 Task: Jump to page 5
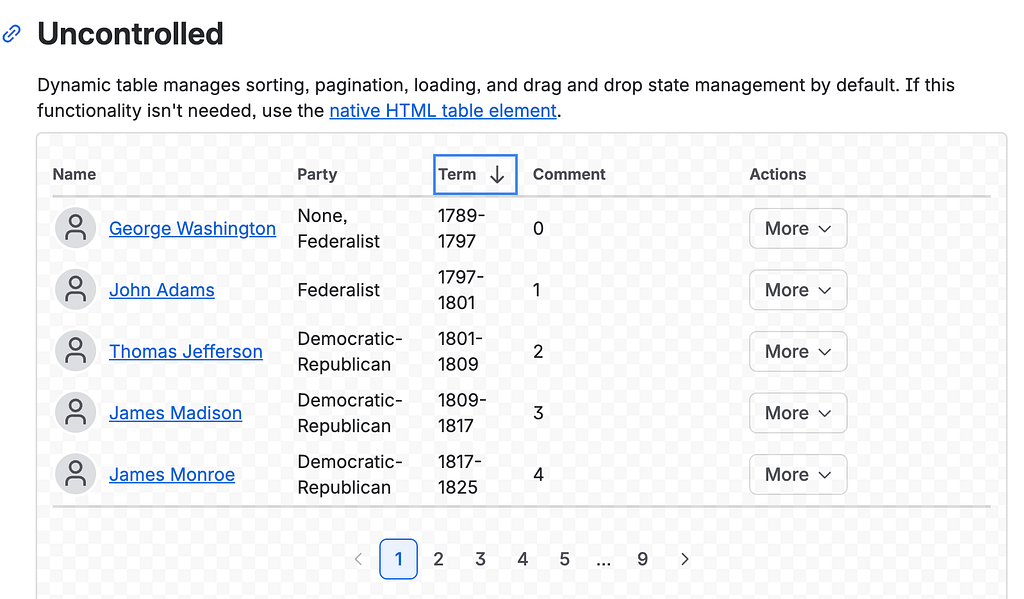[x=564, y=559]
